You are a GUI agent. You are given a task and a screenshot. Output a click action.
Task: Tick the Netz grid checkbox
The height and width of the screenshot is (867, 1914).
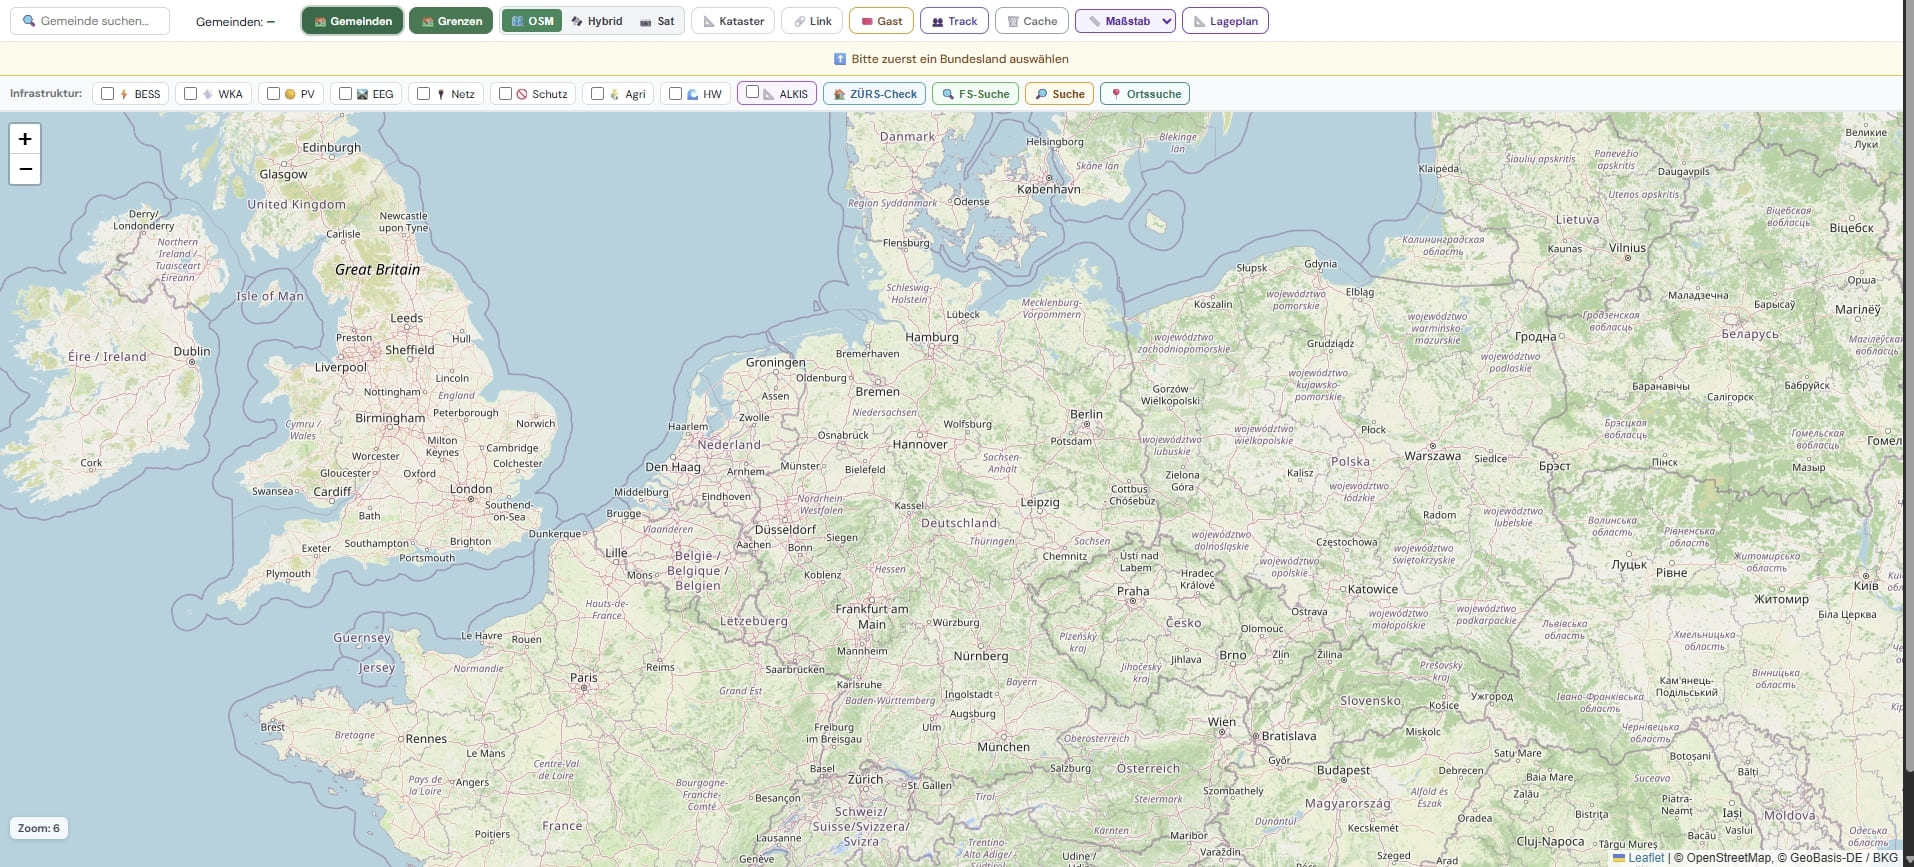(x=423, y=94)
